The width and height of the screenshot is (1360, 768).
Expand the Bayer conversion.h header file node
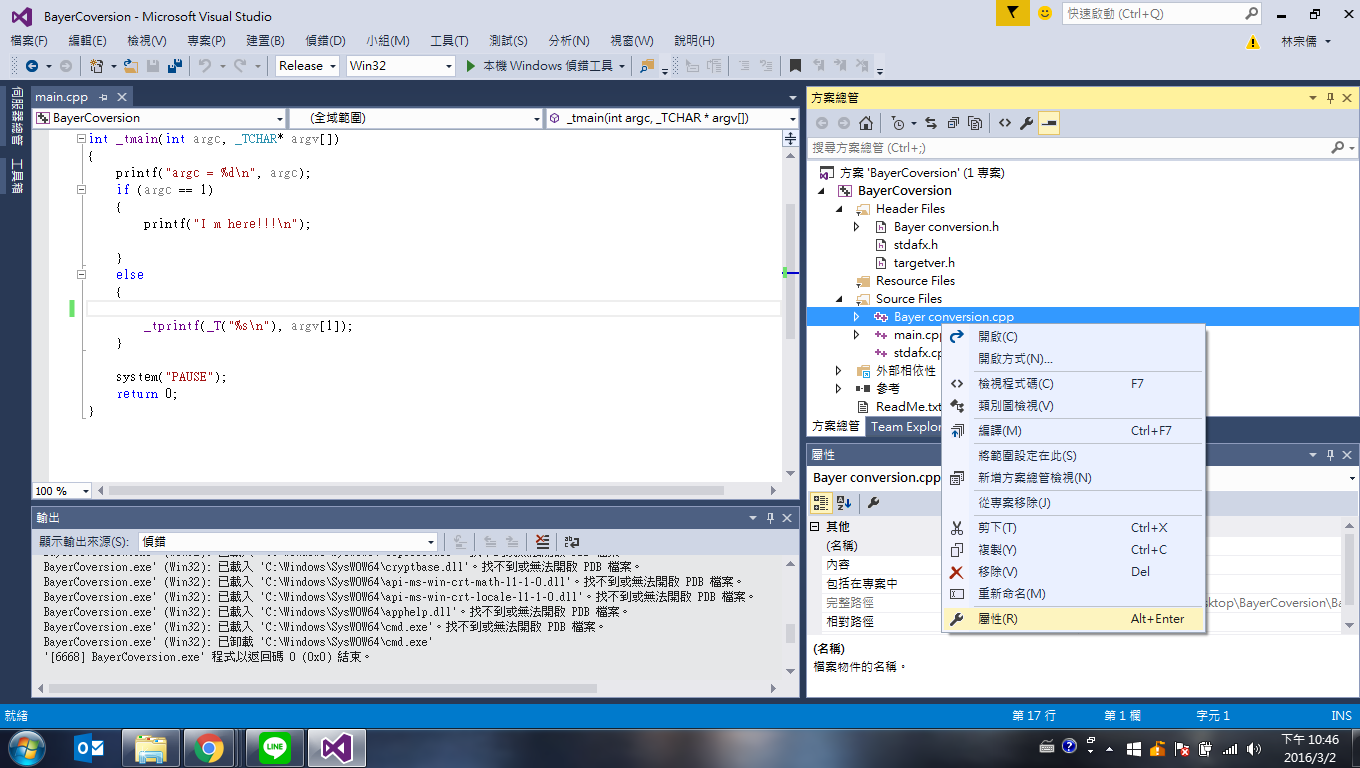(x=856, y=226)
